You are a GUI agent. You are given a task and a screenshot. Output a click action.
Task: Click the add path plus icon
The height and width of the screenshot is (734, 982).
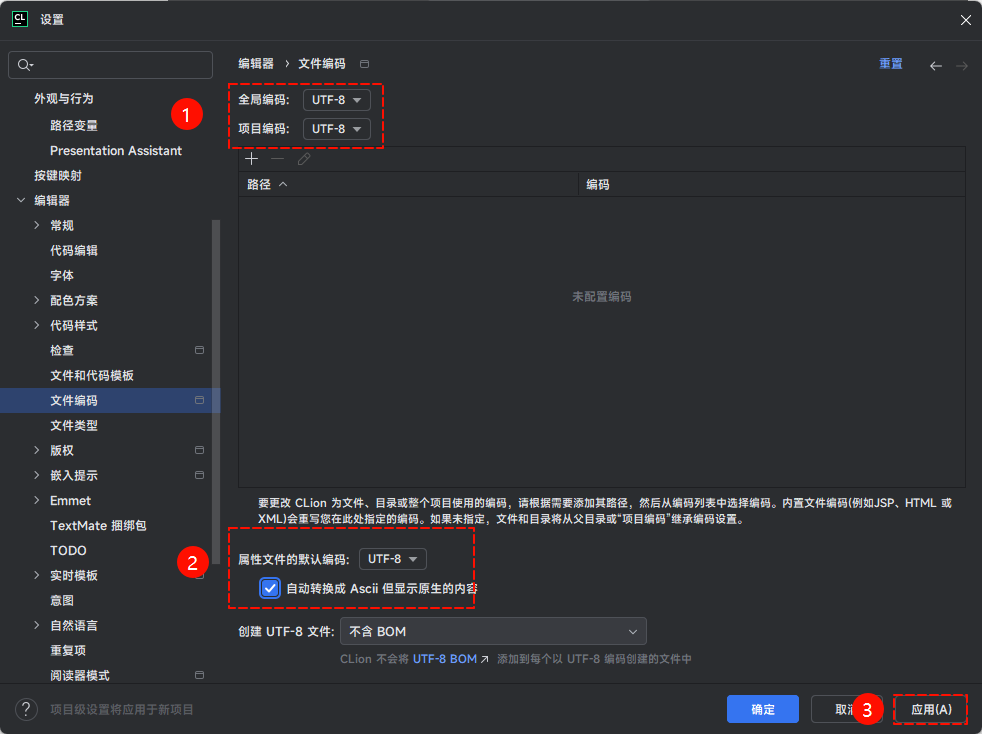coord(251,158)
